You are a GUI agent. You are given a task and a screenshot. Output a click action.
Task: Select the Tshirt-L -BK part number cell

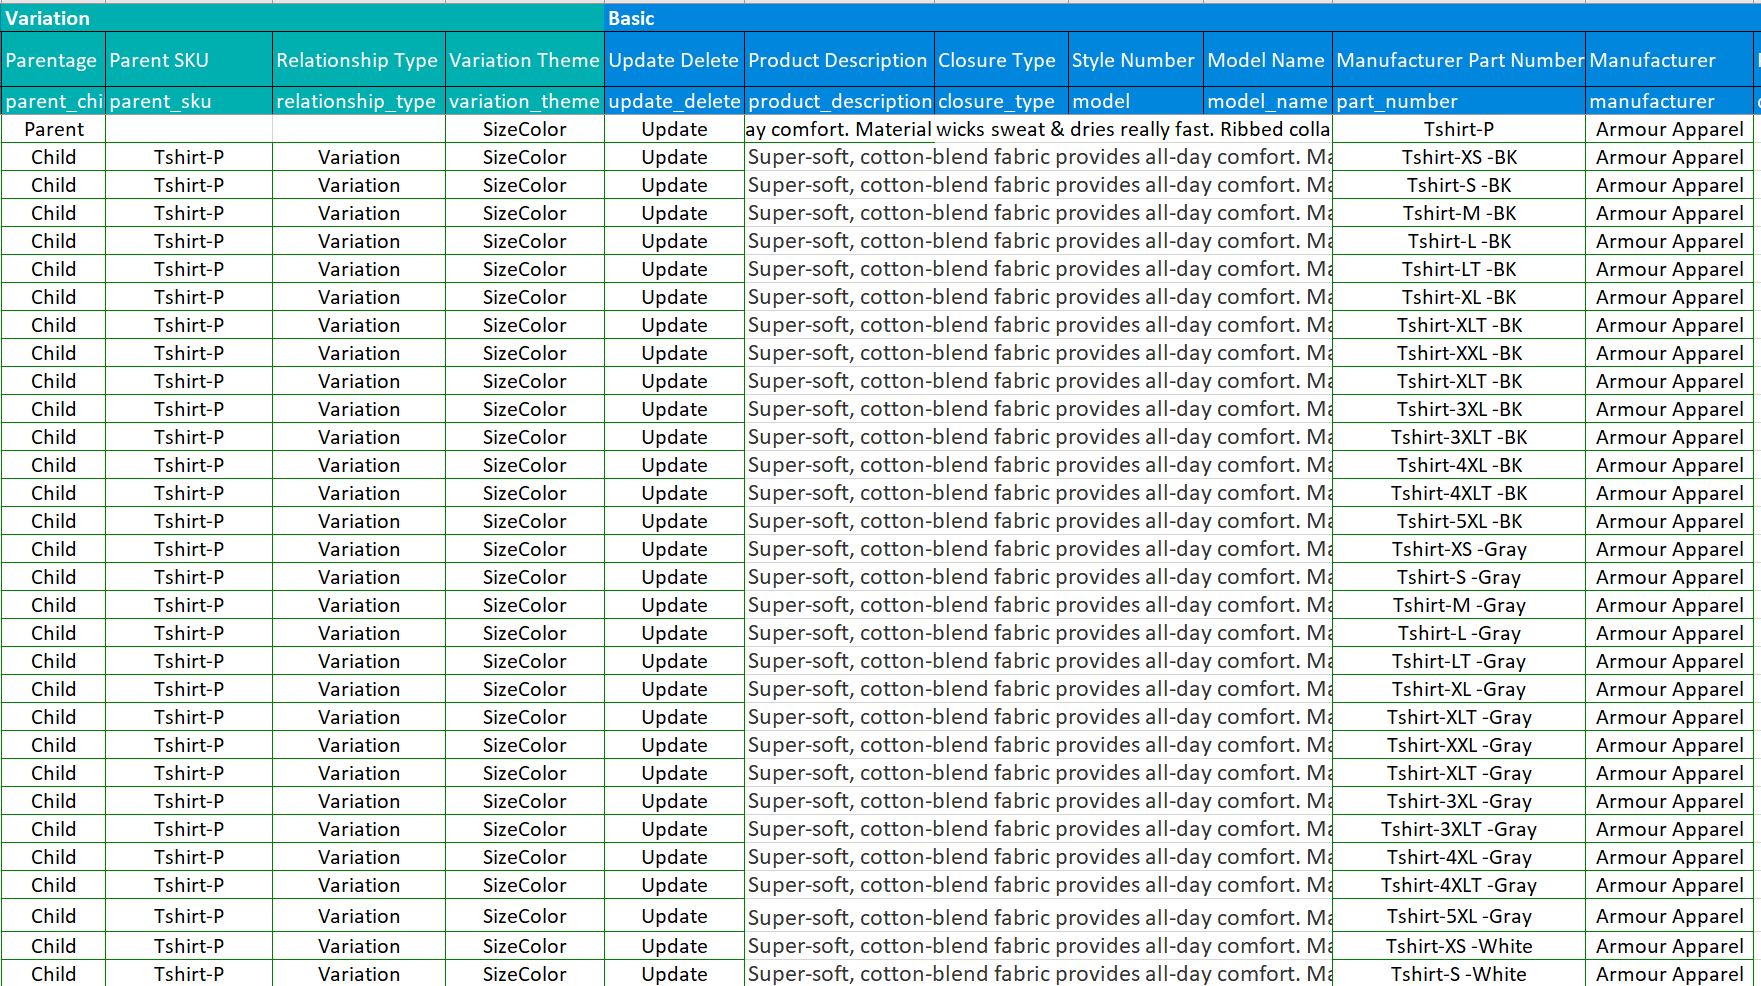click(1459, 241)
